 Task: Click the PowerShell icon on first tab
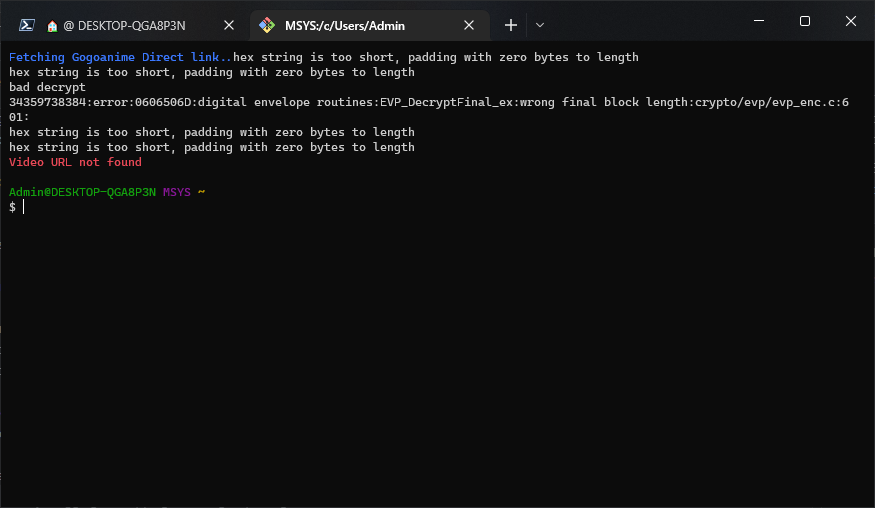tap(27, 25)
